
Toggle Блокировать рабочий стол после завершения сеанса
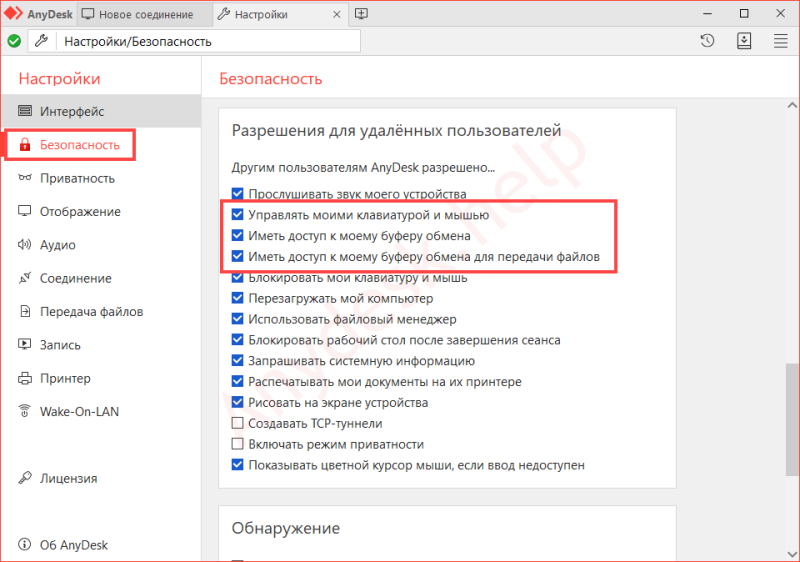237,340
